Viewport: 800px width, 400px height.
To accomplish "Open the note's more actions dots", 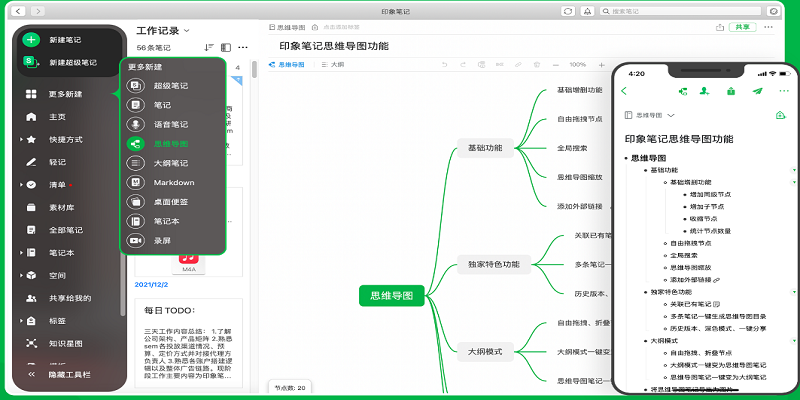I will pyautogui.click(x=768, y=27).
